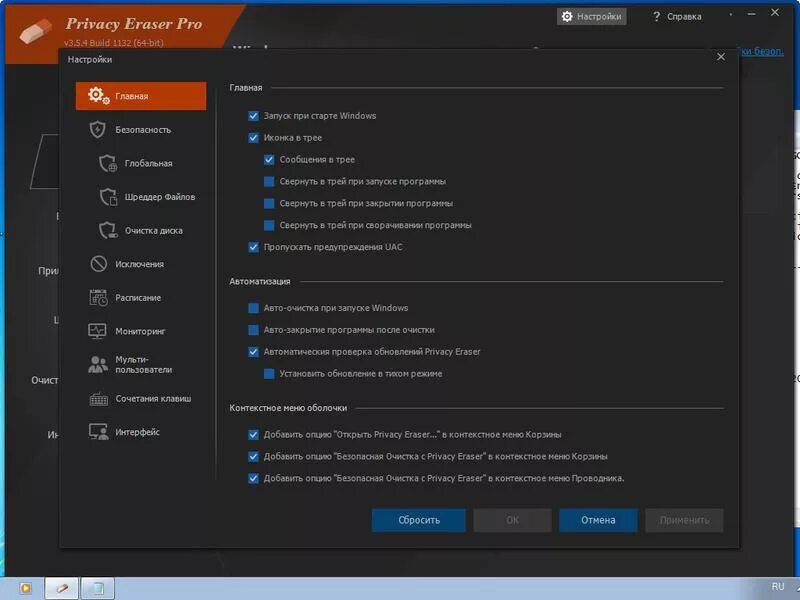Click the monitor pulse icon for Мониторинг
800x600 pixels.
[x=97, y=331]
